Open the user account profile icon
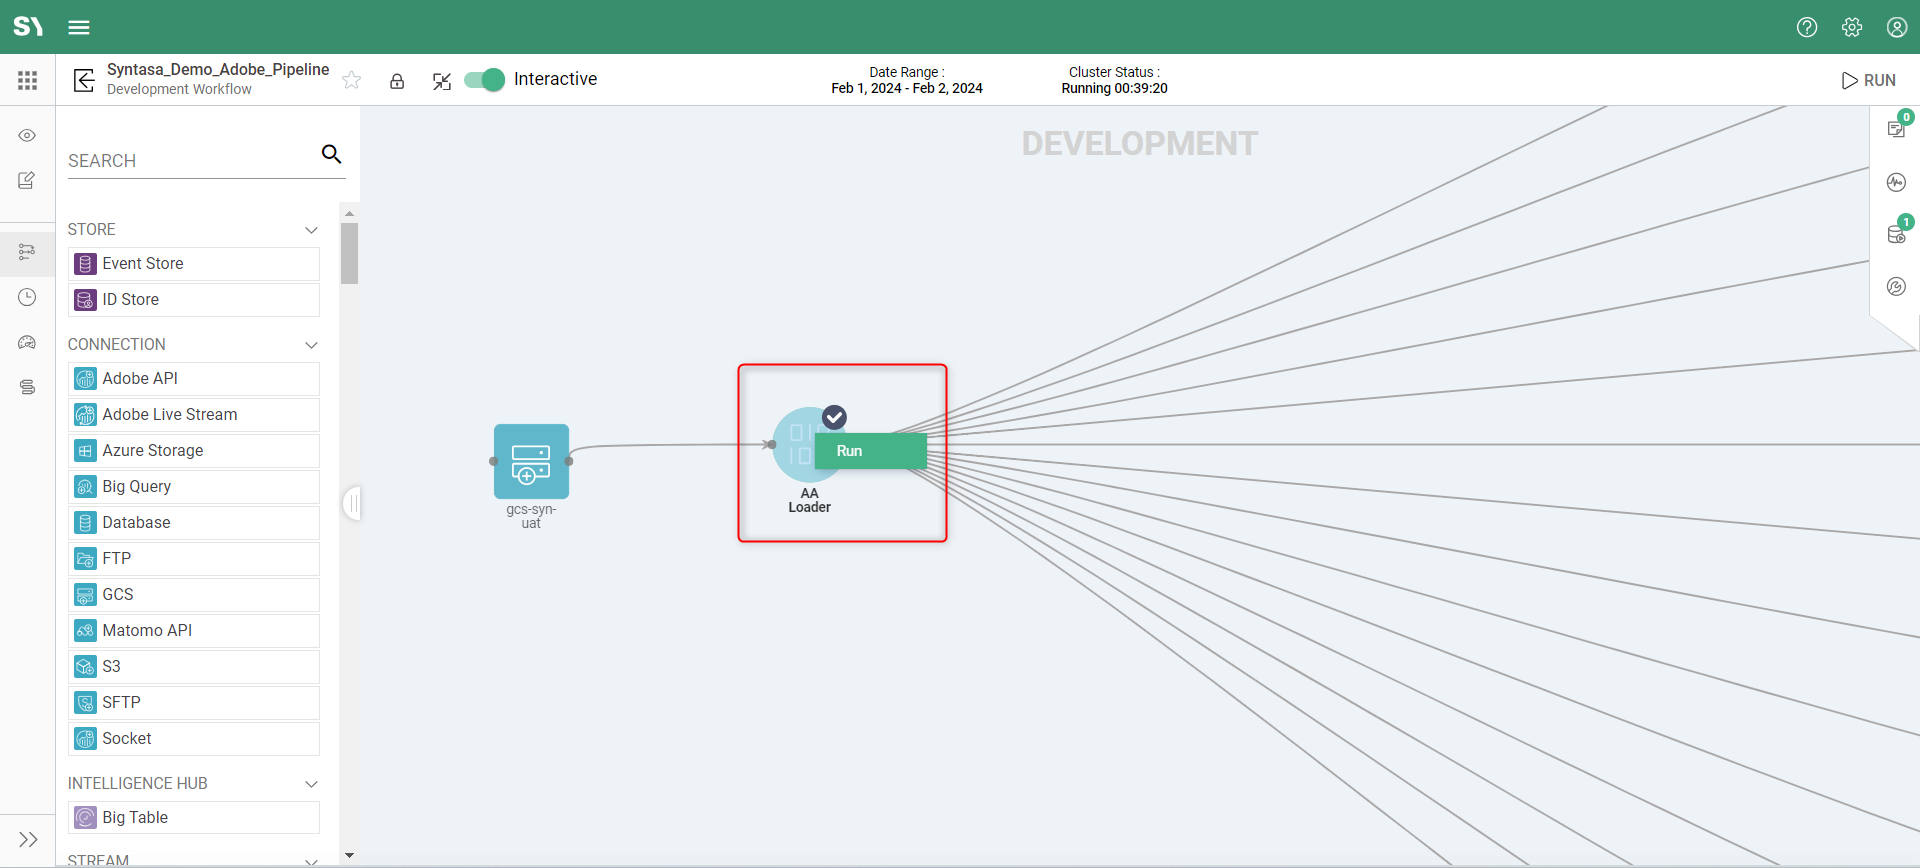The height and width of the screenshot is (868, 1920). pos(1896,27)
